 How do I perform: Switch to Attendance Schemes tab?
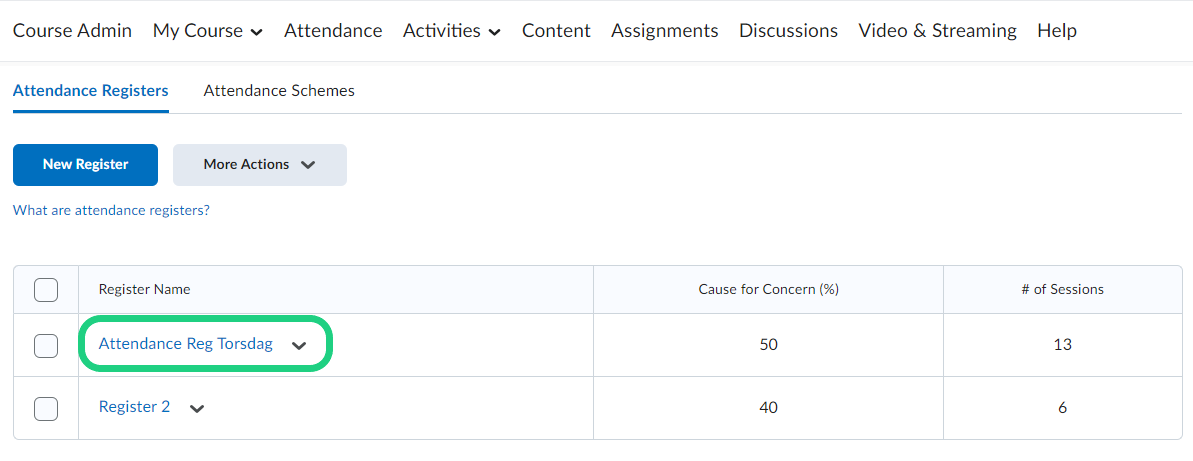point(279,91)
